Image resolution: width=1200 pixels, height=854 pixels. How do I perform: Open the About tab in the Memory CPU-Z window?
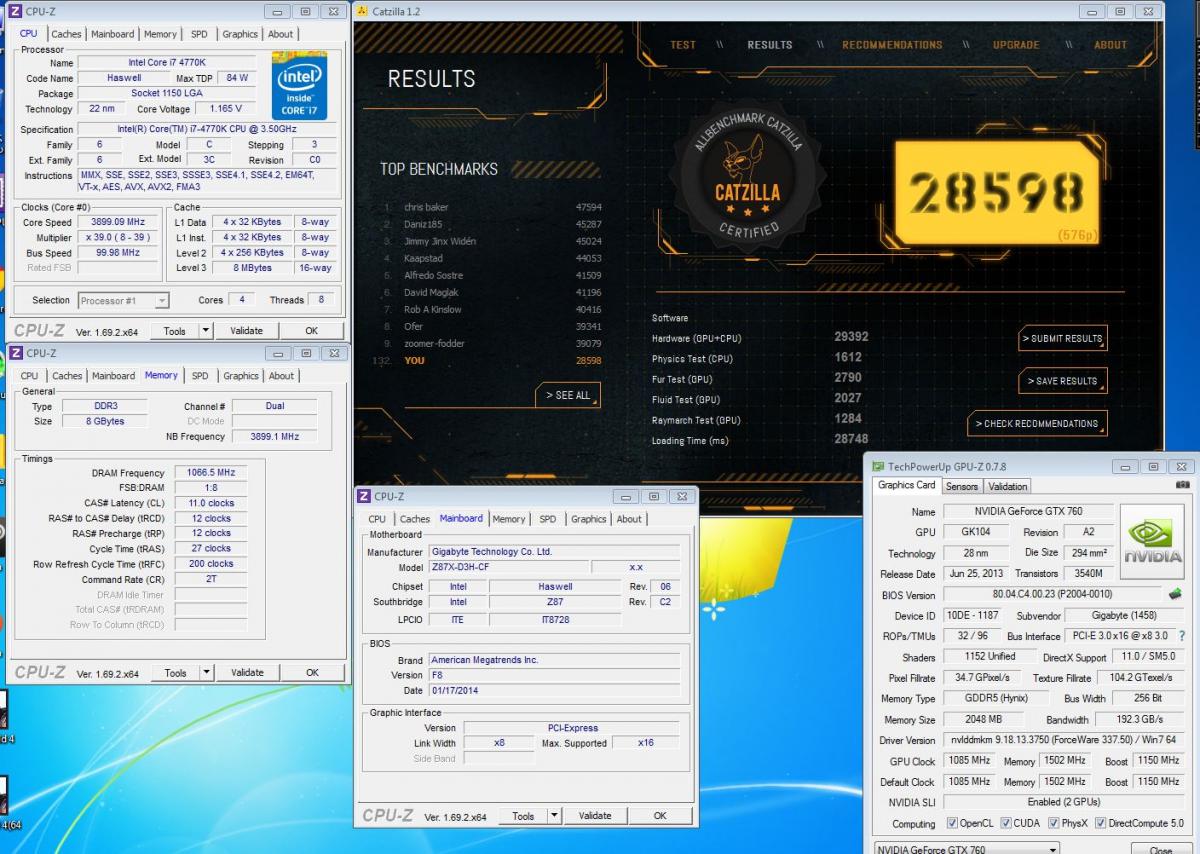pyautogui.click(x=282, y=376)
